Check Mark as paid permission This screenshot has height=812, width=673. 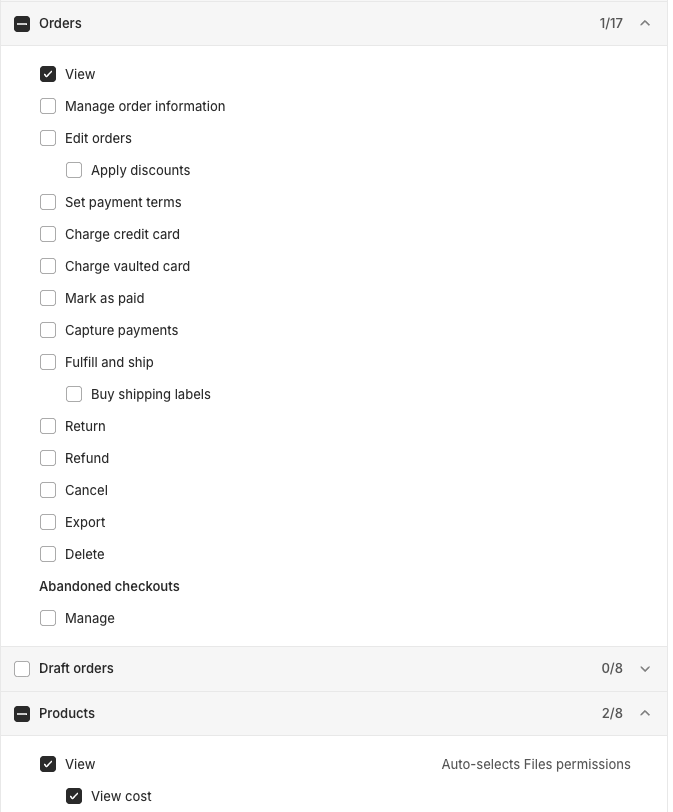[48, 298]
